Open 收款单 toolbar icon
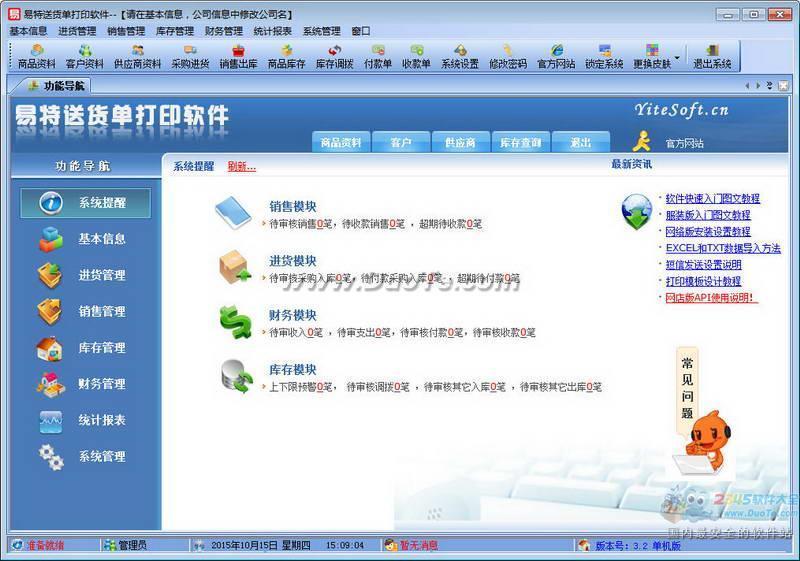The width and height of the screenshot is (800, 561). pos(416,56)
